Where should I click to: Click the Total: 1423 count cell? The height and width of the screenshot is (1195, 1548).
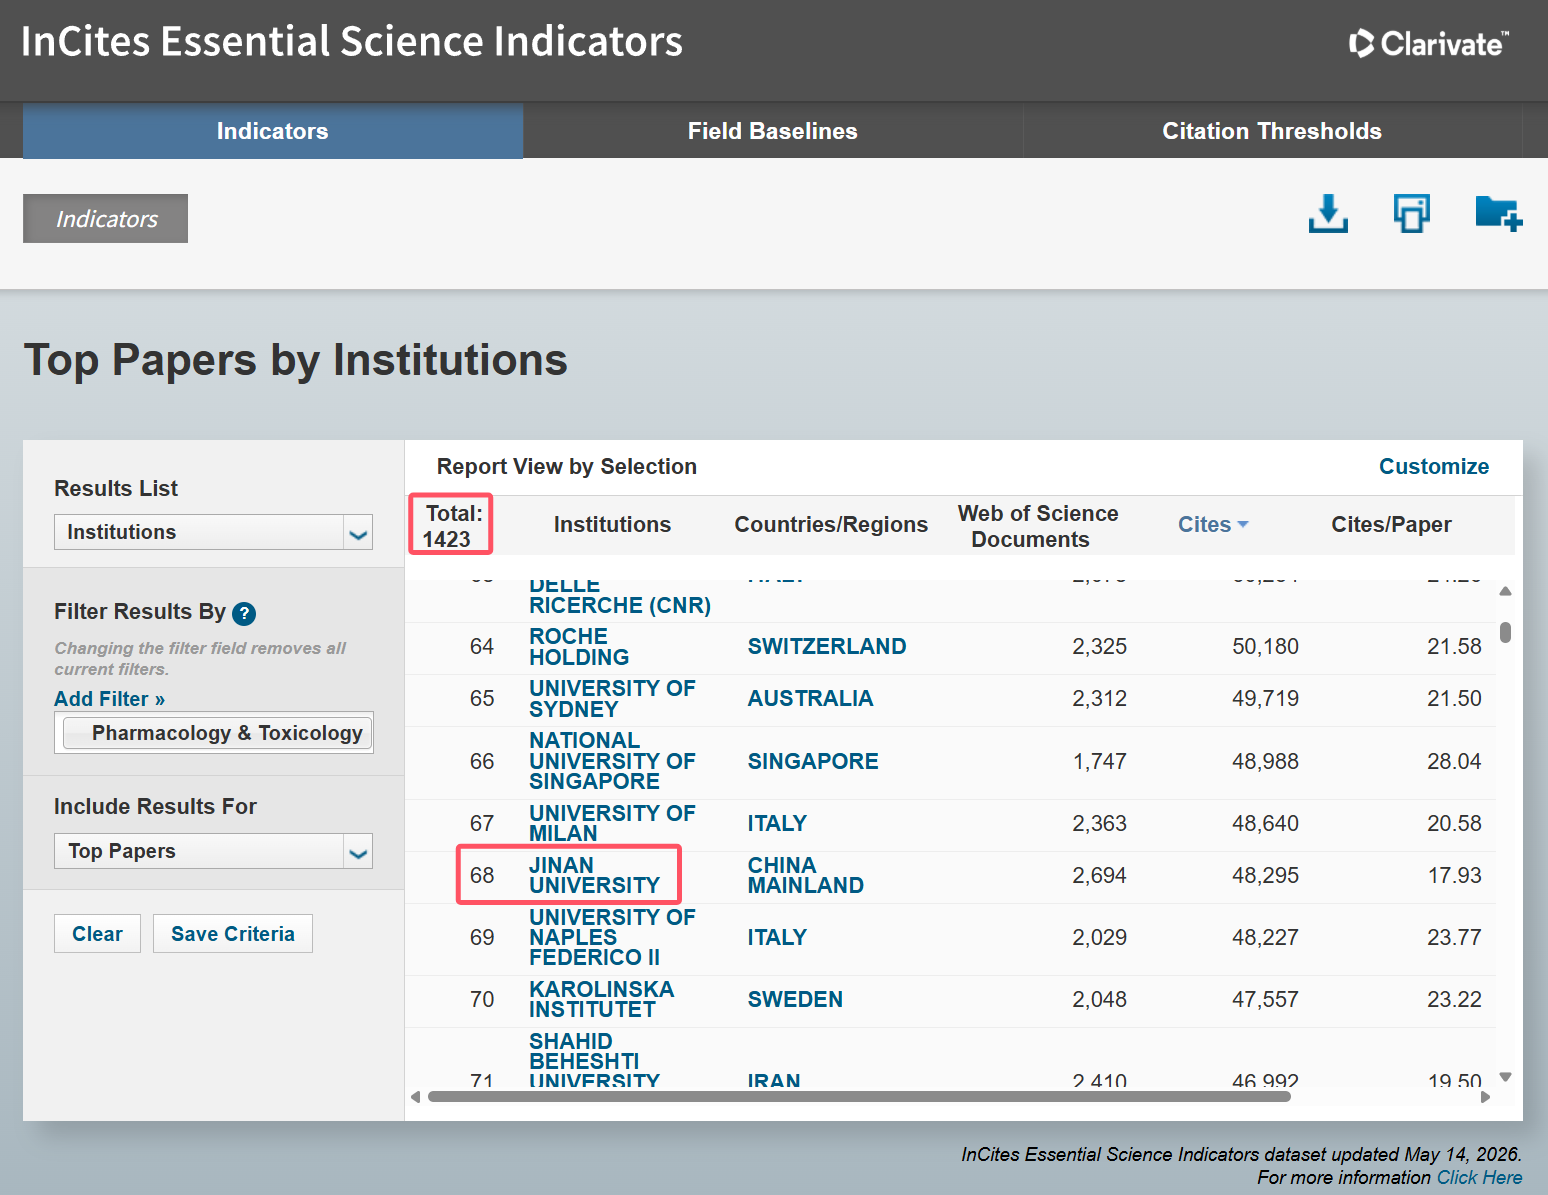click(452, 526)
